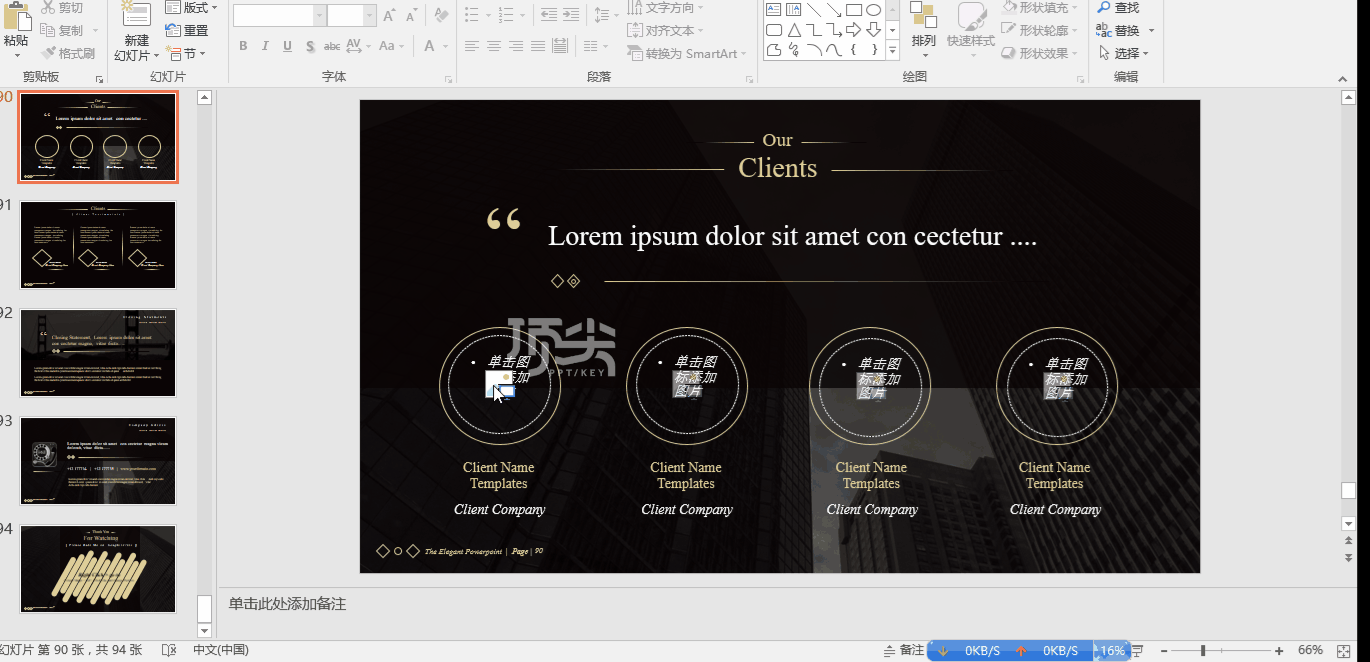Click the Reset (重置) slide icon
The image size is (1370, 662).
click(x=173, y=31)
